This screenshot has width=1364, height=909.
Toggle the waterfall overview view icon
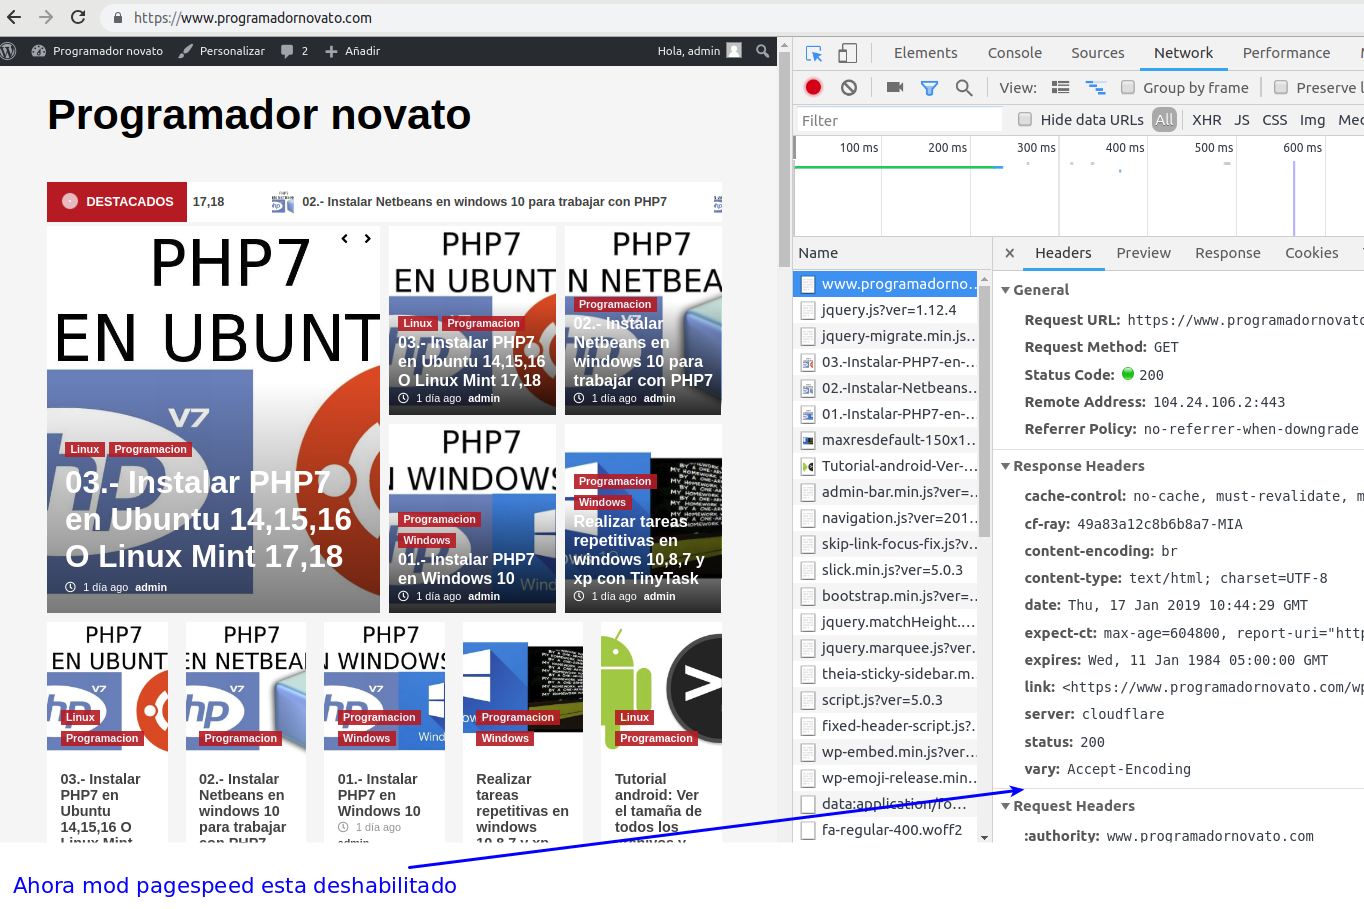coord(1096,88)
